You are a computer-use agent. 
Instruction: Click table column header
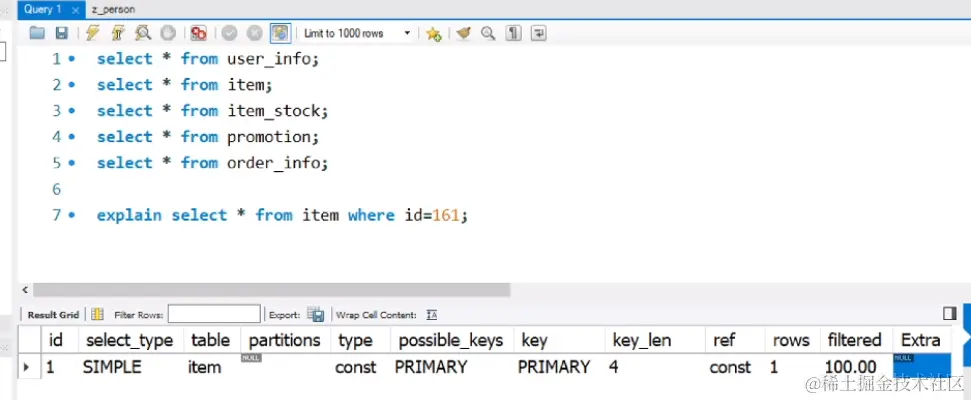(211, 340)
